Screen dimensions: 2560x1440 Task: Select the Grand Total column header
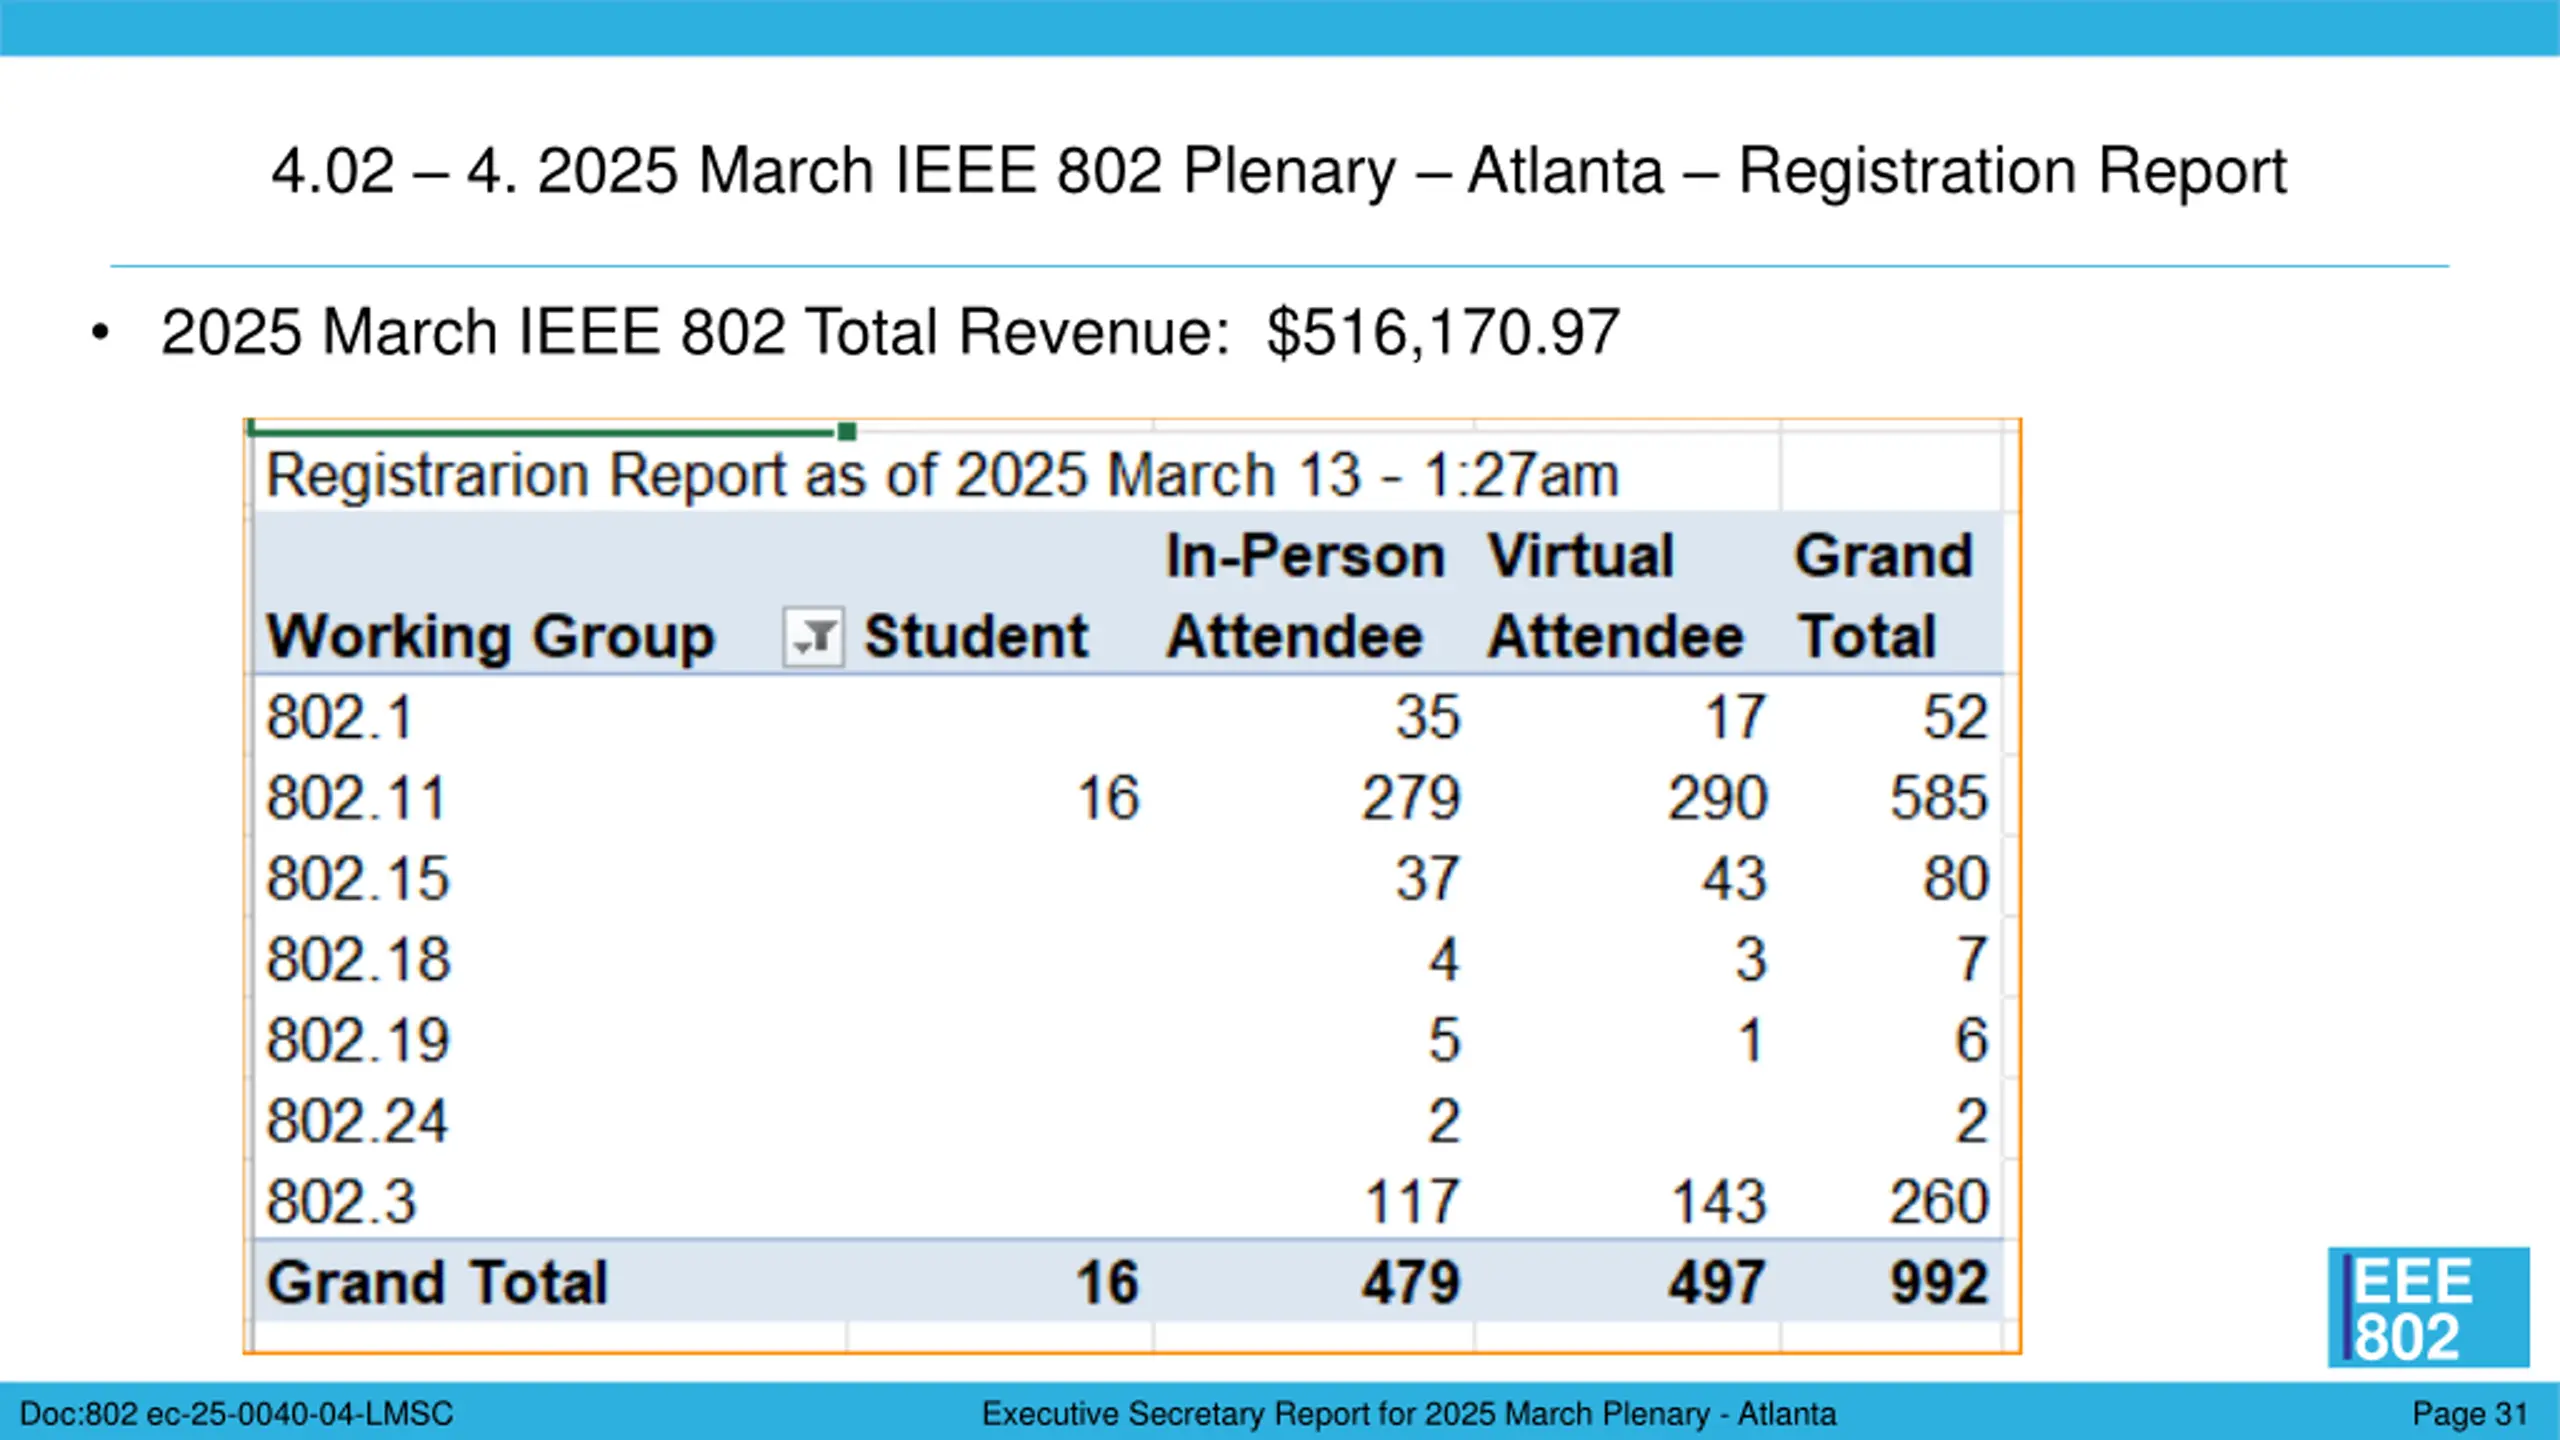click(1884, 596)
